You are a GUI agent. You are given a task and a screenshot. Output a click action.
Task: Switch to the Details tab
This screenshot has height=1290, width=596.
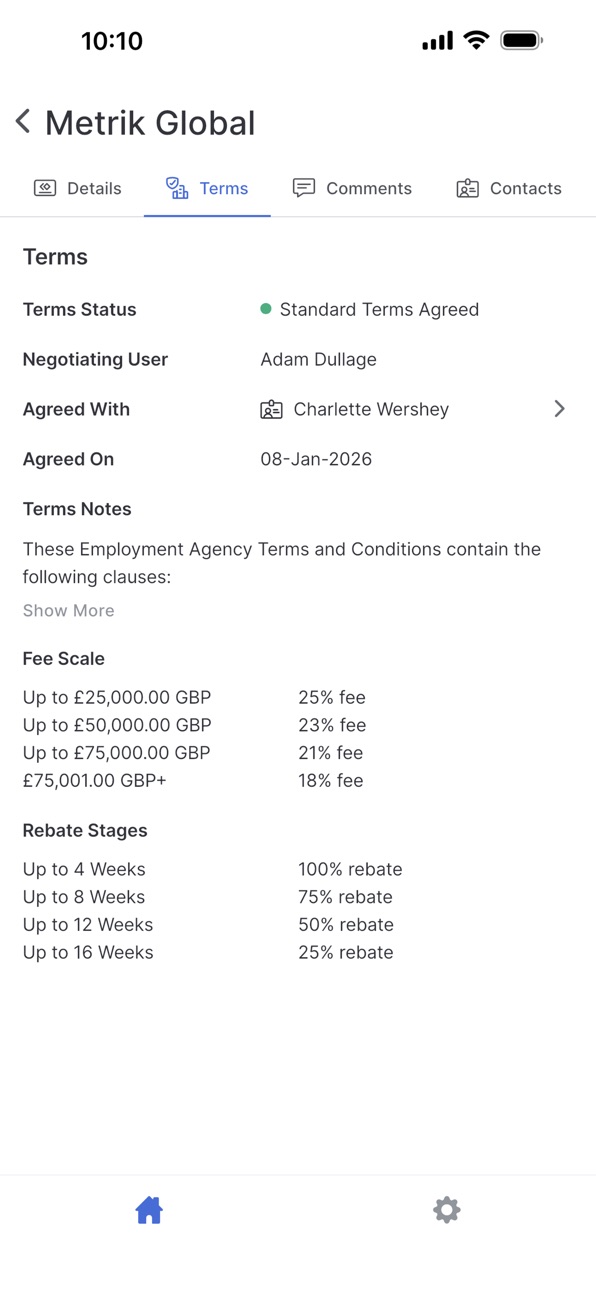[77, 188]
